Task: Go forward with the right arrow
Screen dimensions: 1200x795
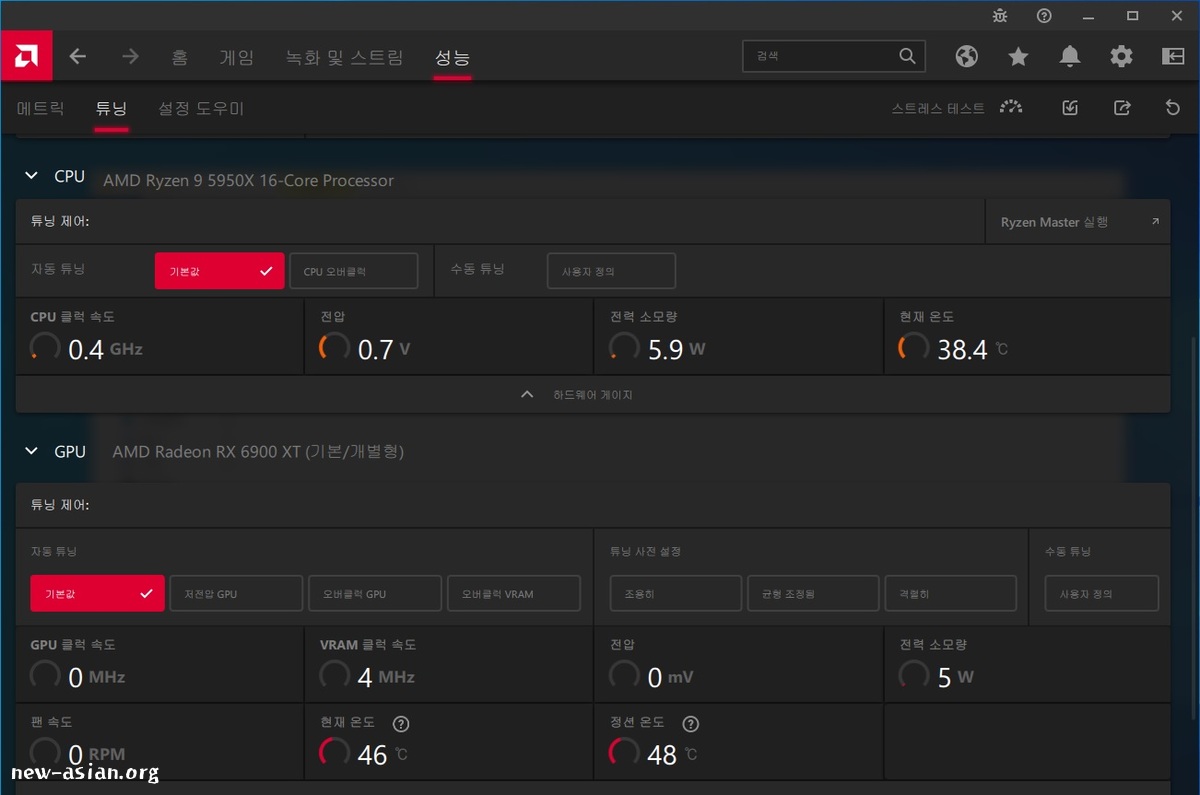Action: click(x=130, y=57)
